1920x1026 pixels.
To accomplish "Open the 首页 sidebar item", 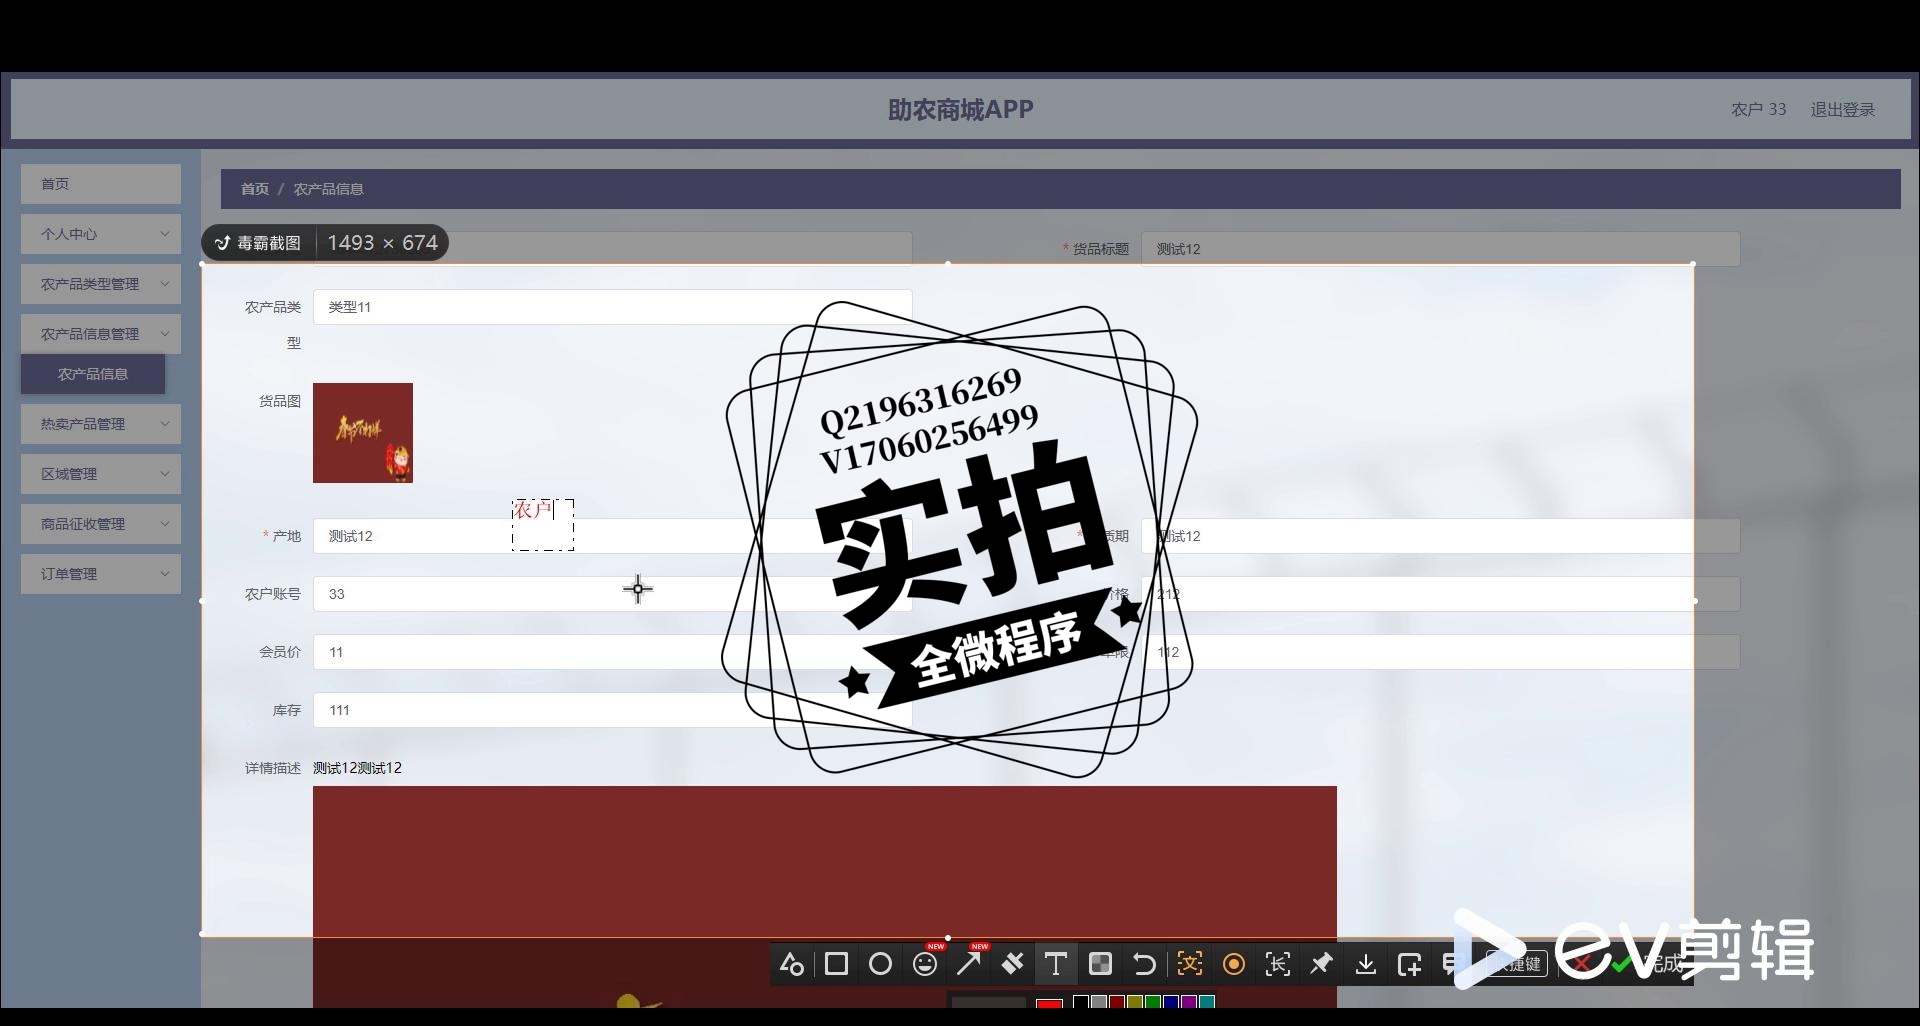I will 101,184.
